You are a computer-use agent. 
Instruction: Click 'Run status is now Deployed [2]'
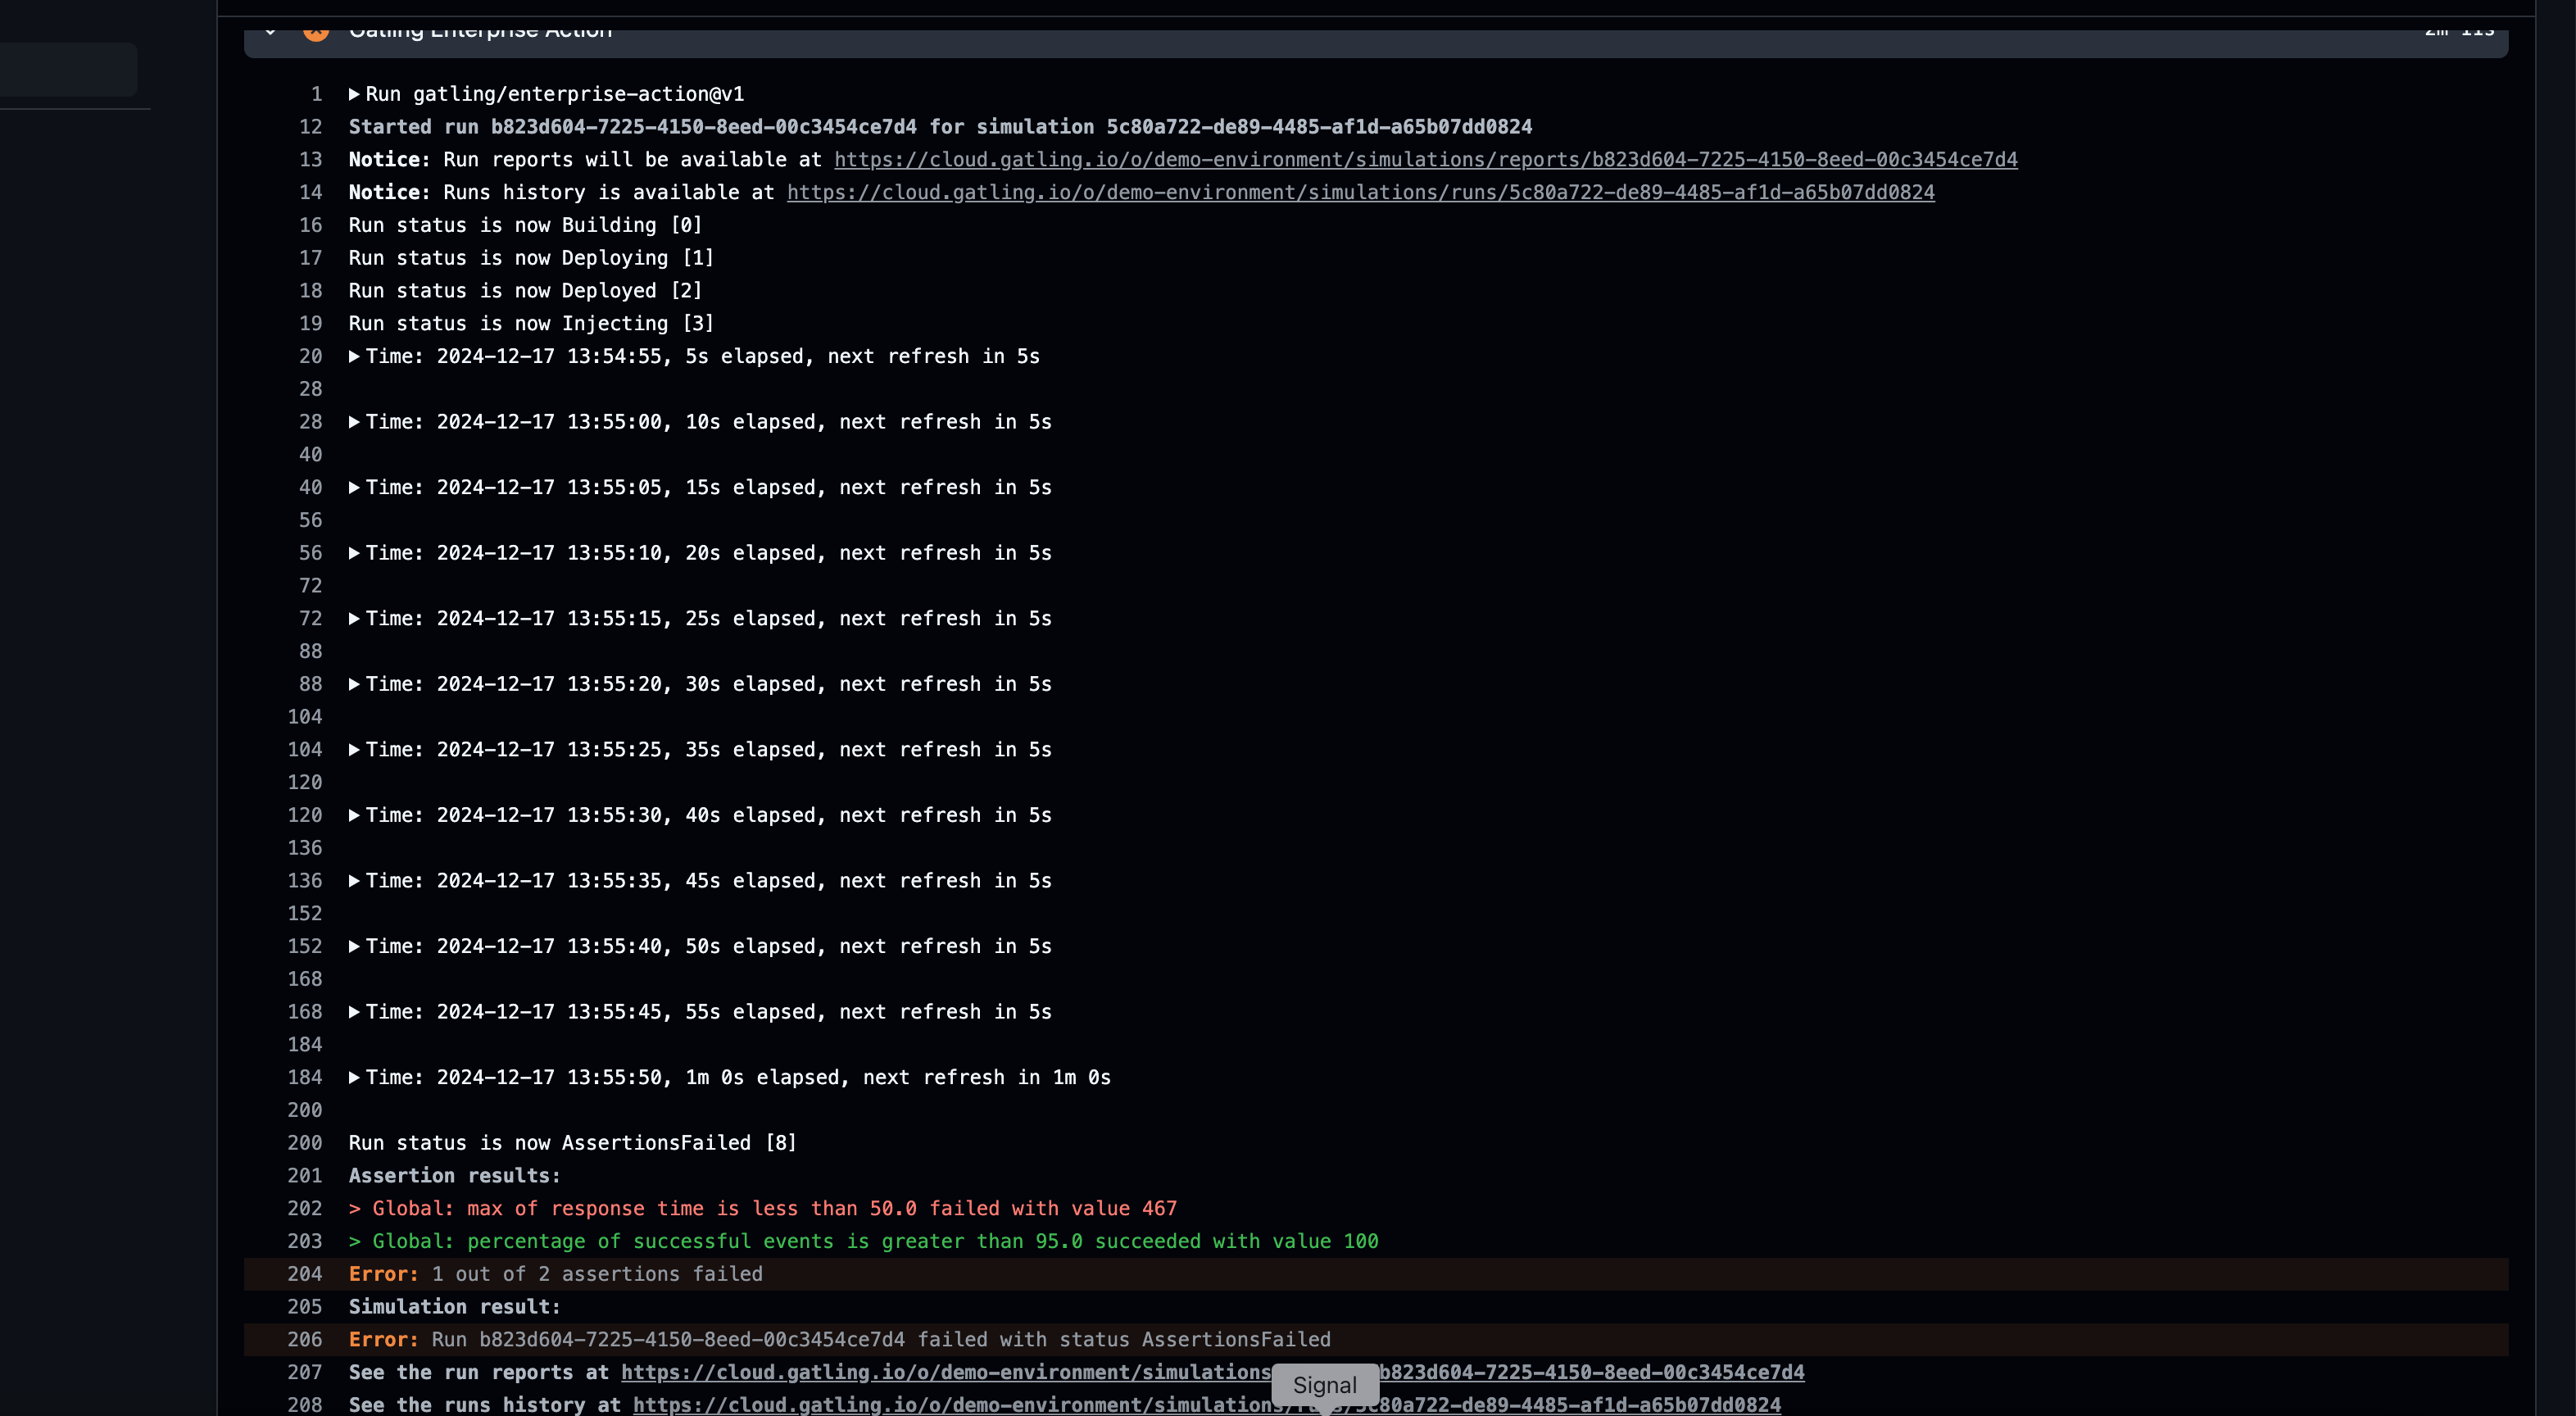tap(525, 291)
